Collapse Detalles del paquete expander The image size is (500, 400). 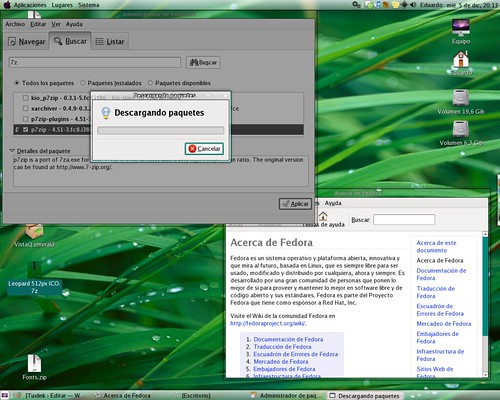click(x=13, y=151)
